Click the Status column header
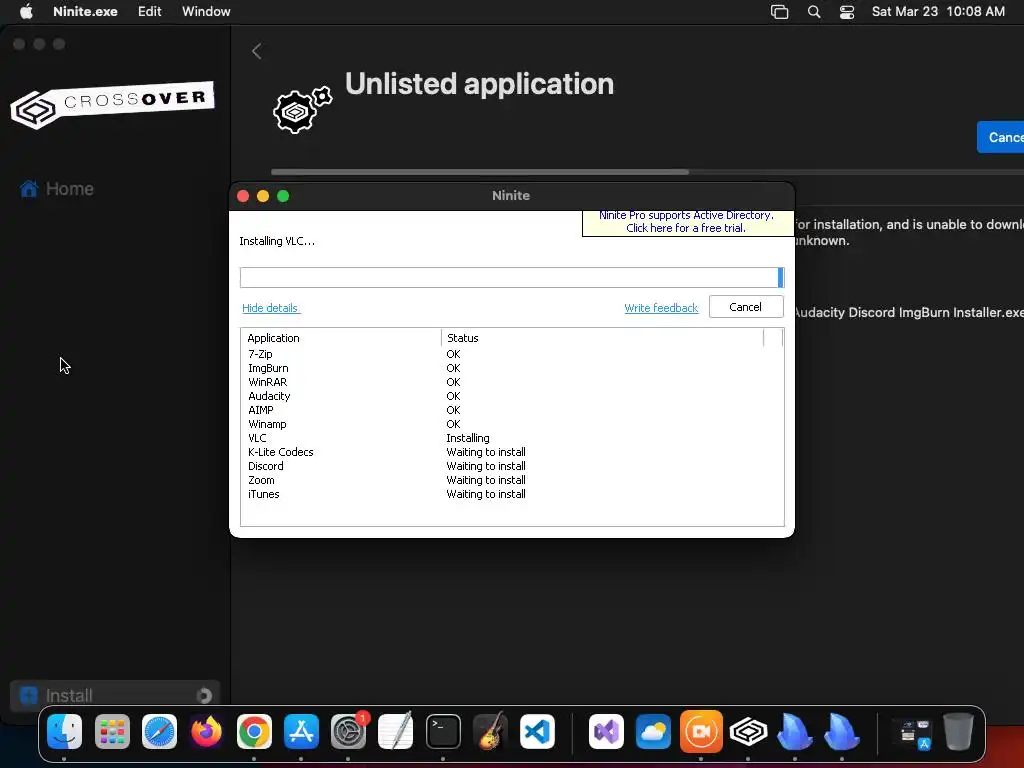1024x768 pixels. [x=602, y=338]
